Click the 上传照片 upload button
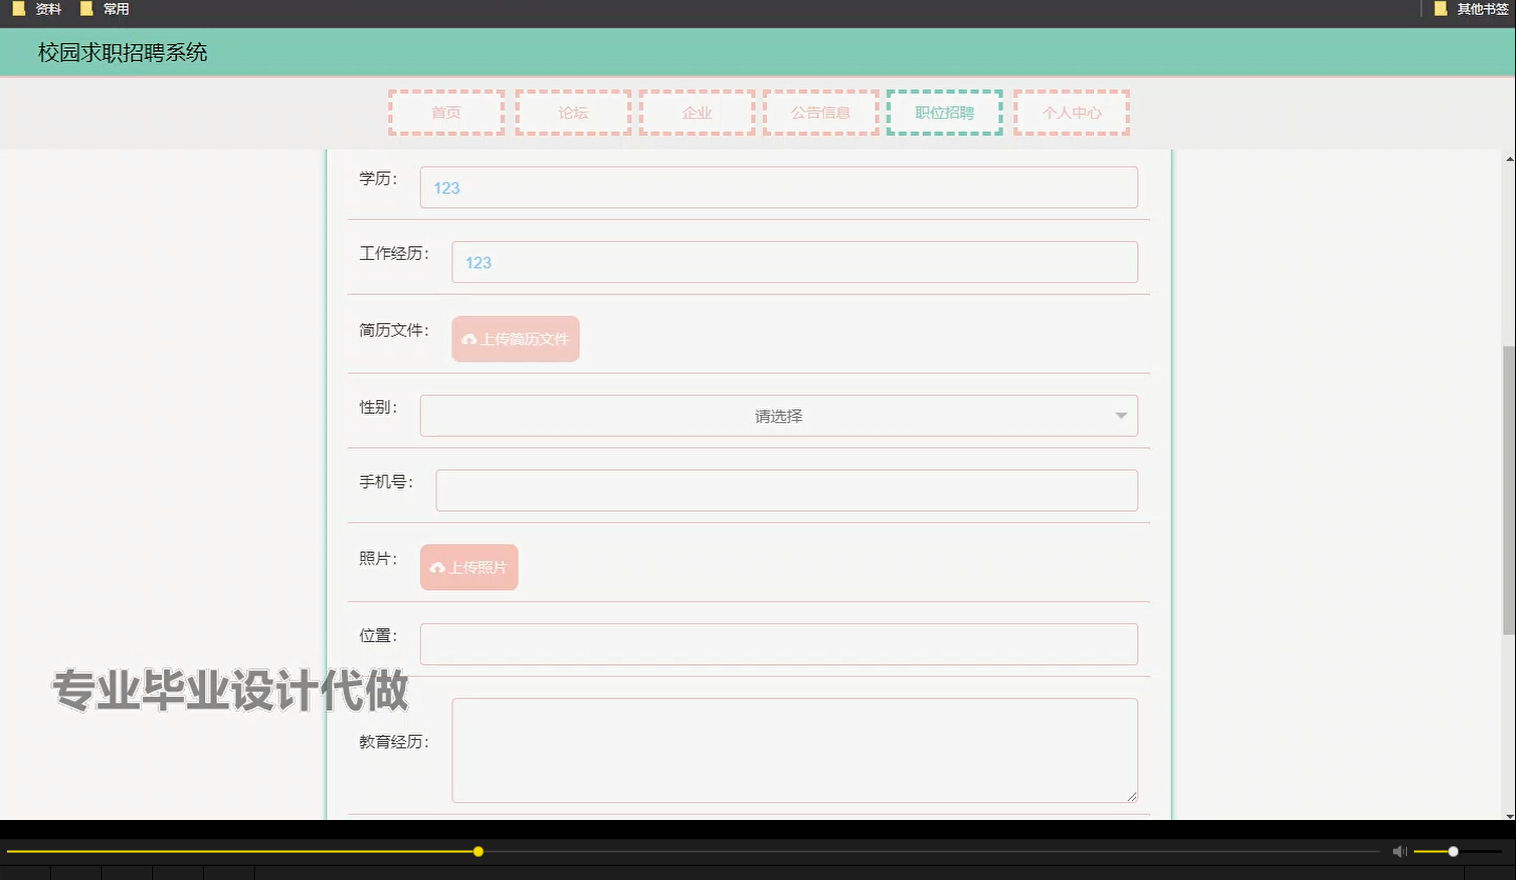 (x=468, y=567)
